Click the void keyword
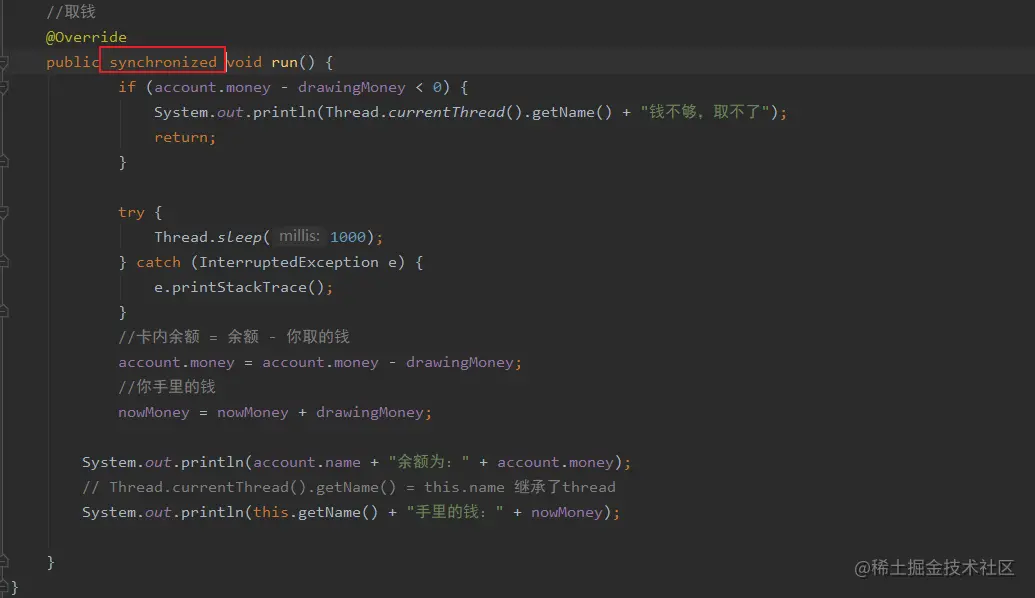The image size is (1035, 598). (x=244, y=62)
